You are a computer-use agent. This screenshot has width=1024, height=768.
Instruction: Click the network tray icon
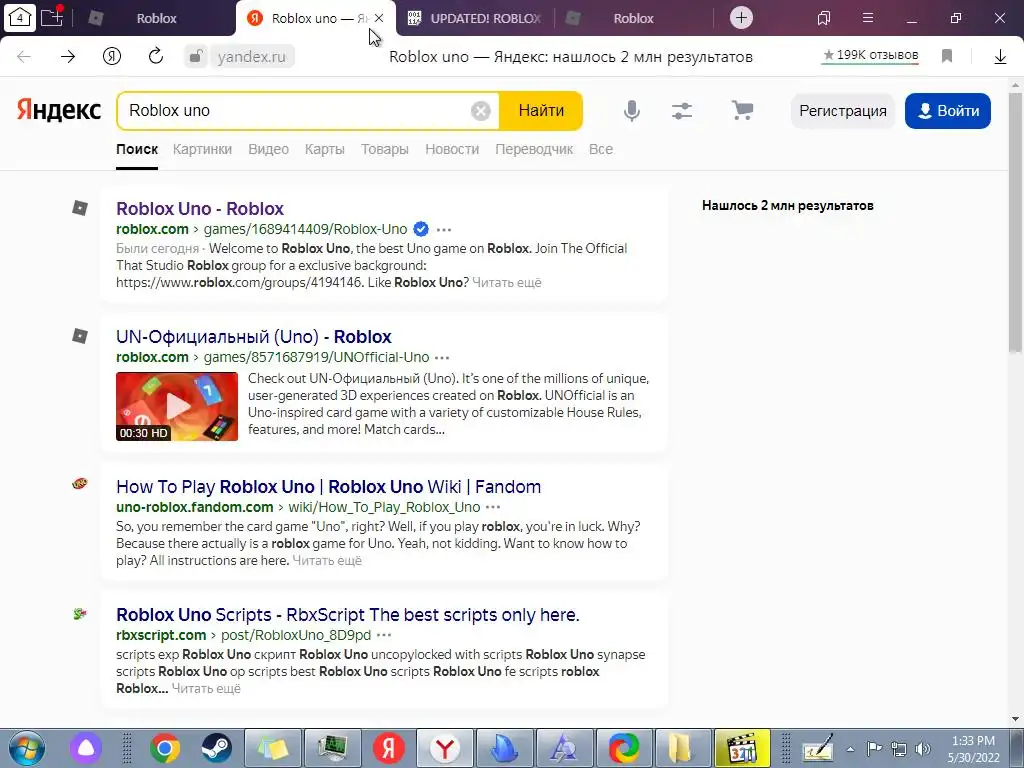899,749
